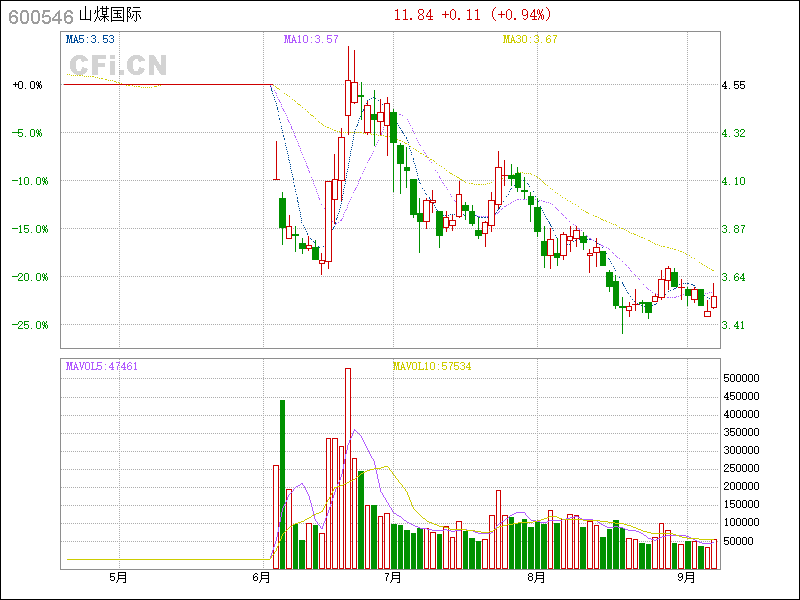Click the 3.41 price axis label
The height and width of the screenshot is (600, 800).
(733, 325)
